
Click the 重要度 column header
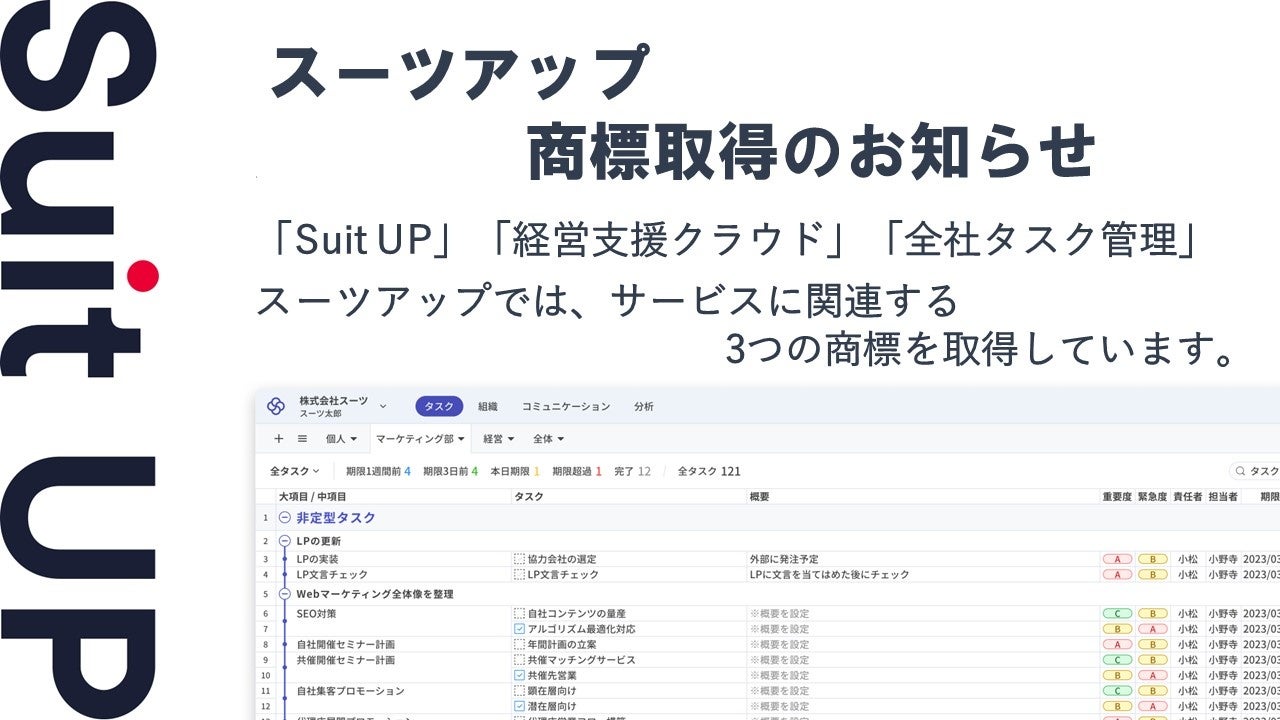pos(1117,496)
